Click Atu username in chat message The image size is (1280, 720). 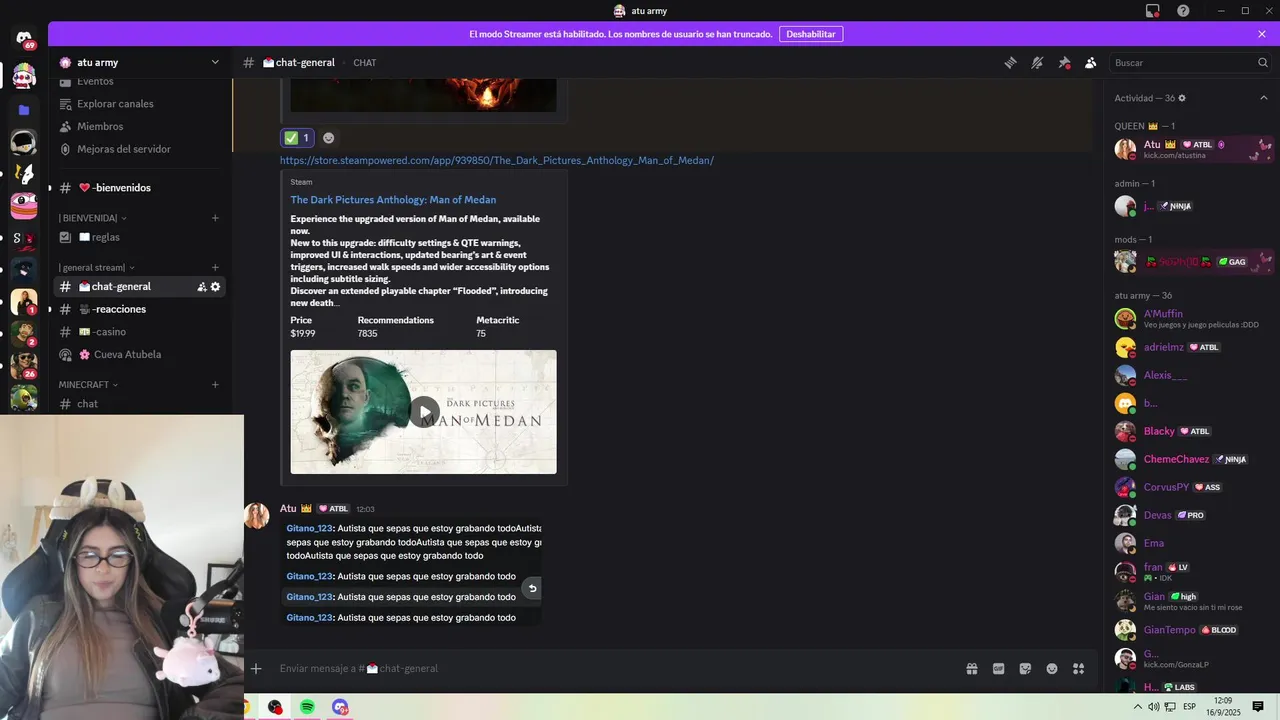coord(288,509)
